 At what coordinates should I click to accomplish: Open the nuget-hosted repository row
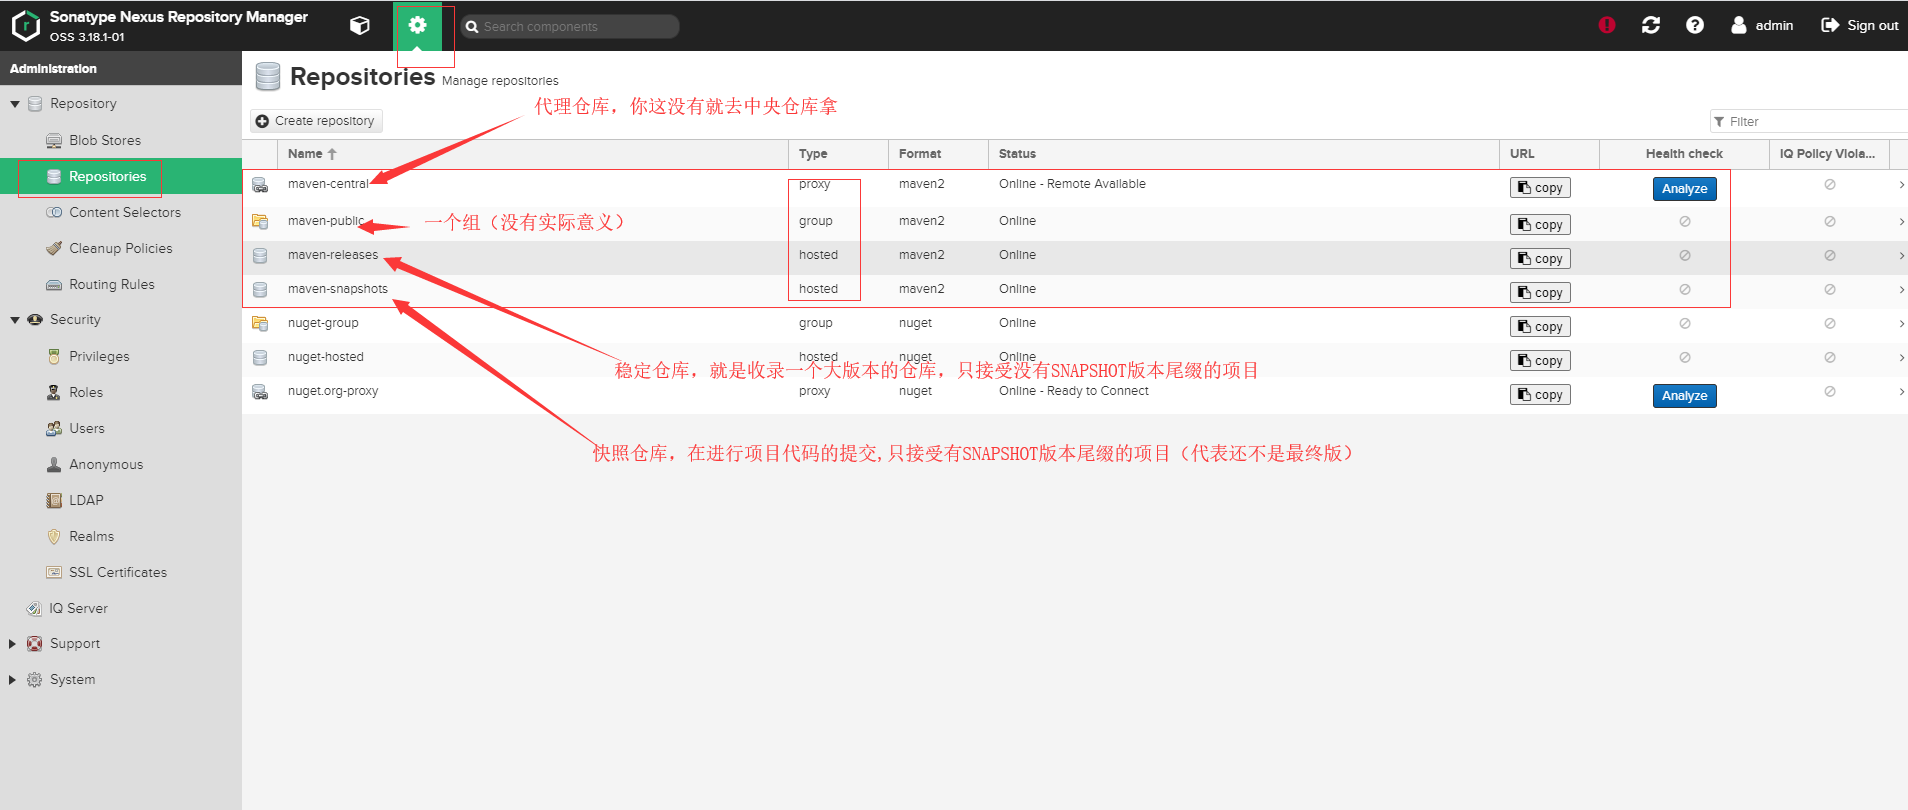coord(1075,360)
